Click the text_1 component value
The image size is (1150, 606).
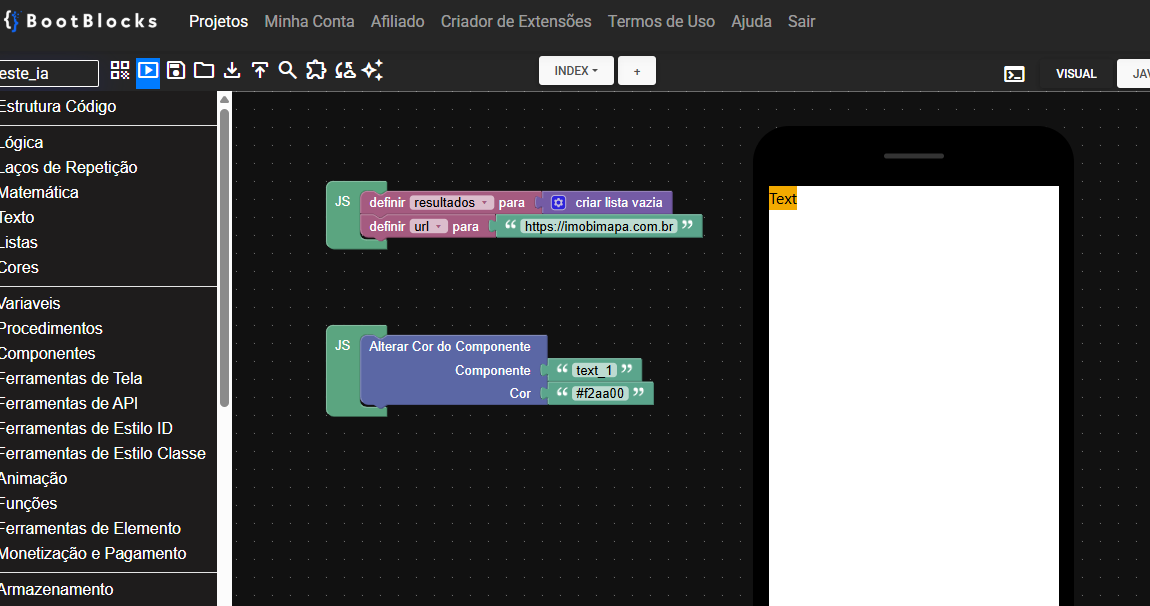594,370
